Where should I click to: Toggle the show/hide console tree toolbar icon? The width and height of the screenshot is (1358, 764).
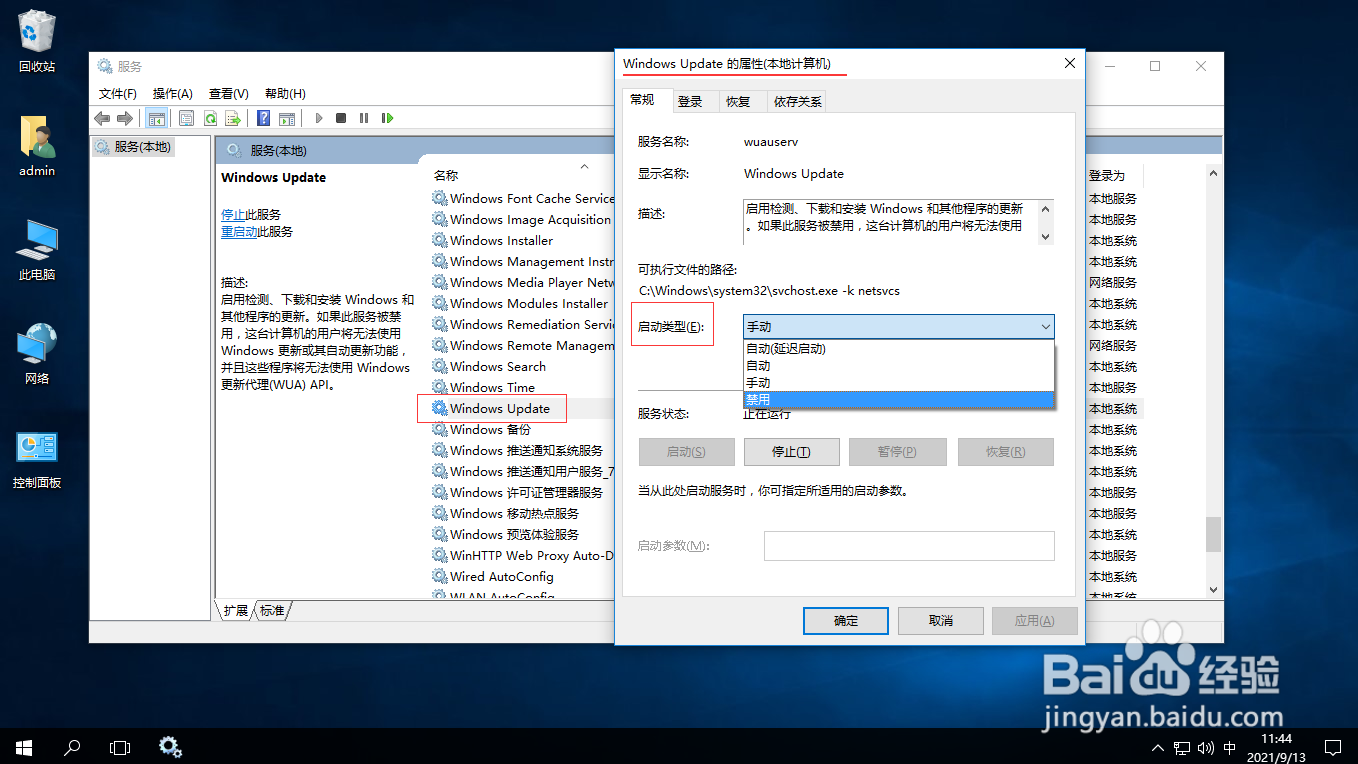(157, 118)
